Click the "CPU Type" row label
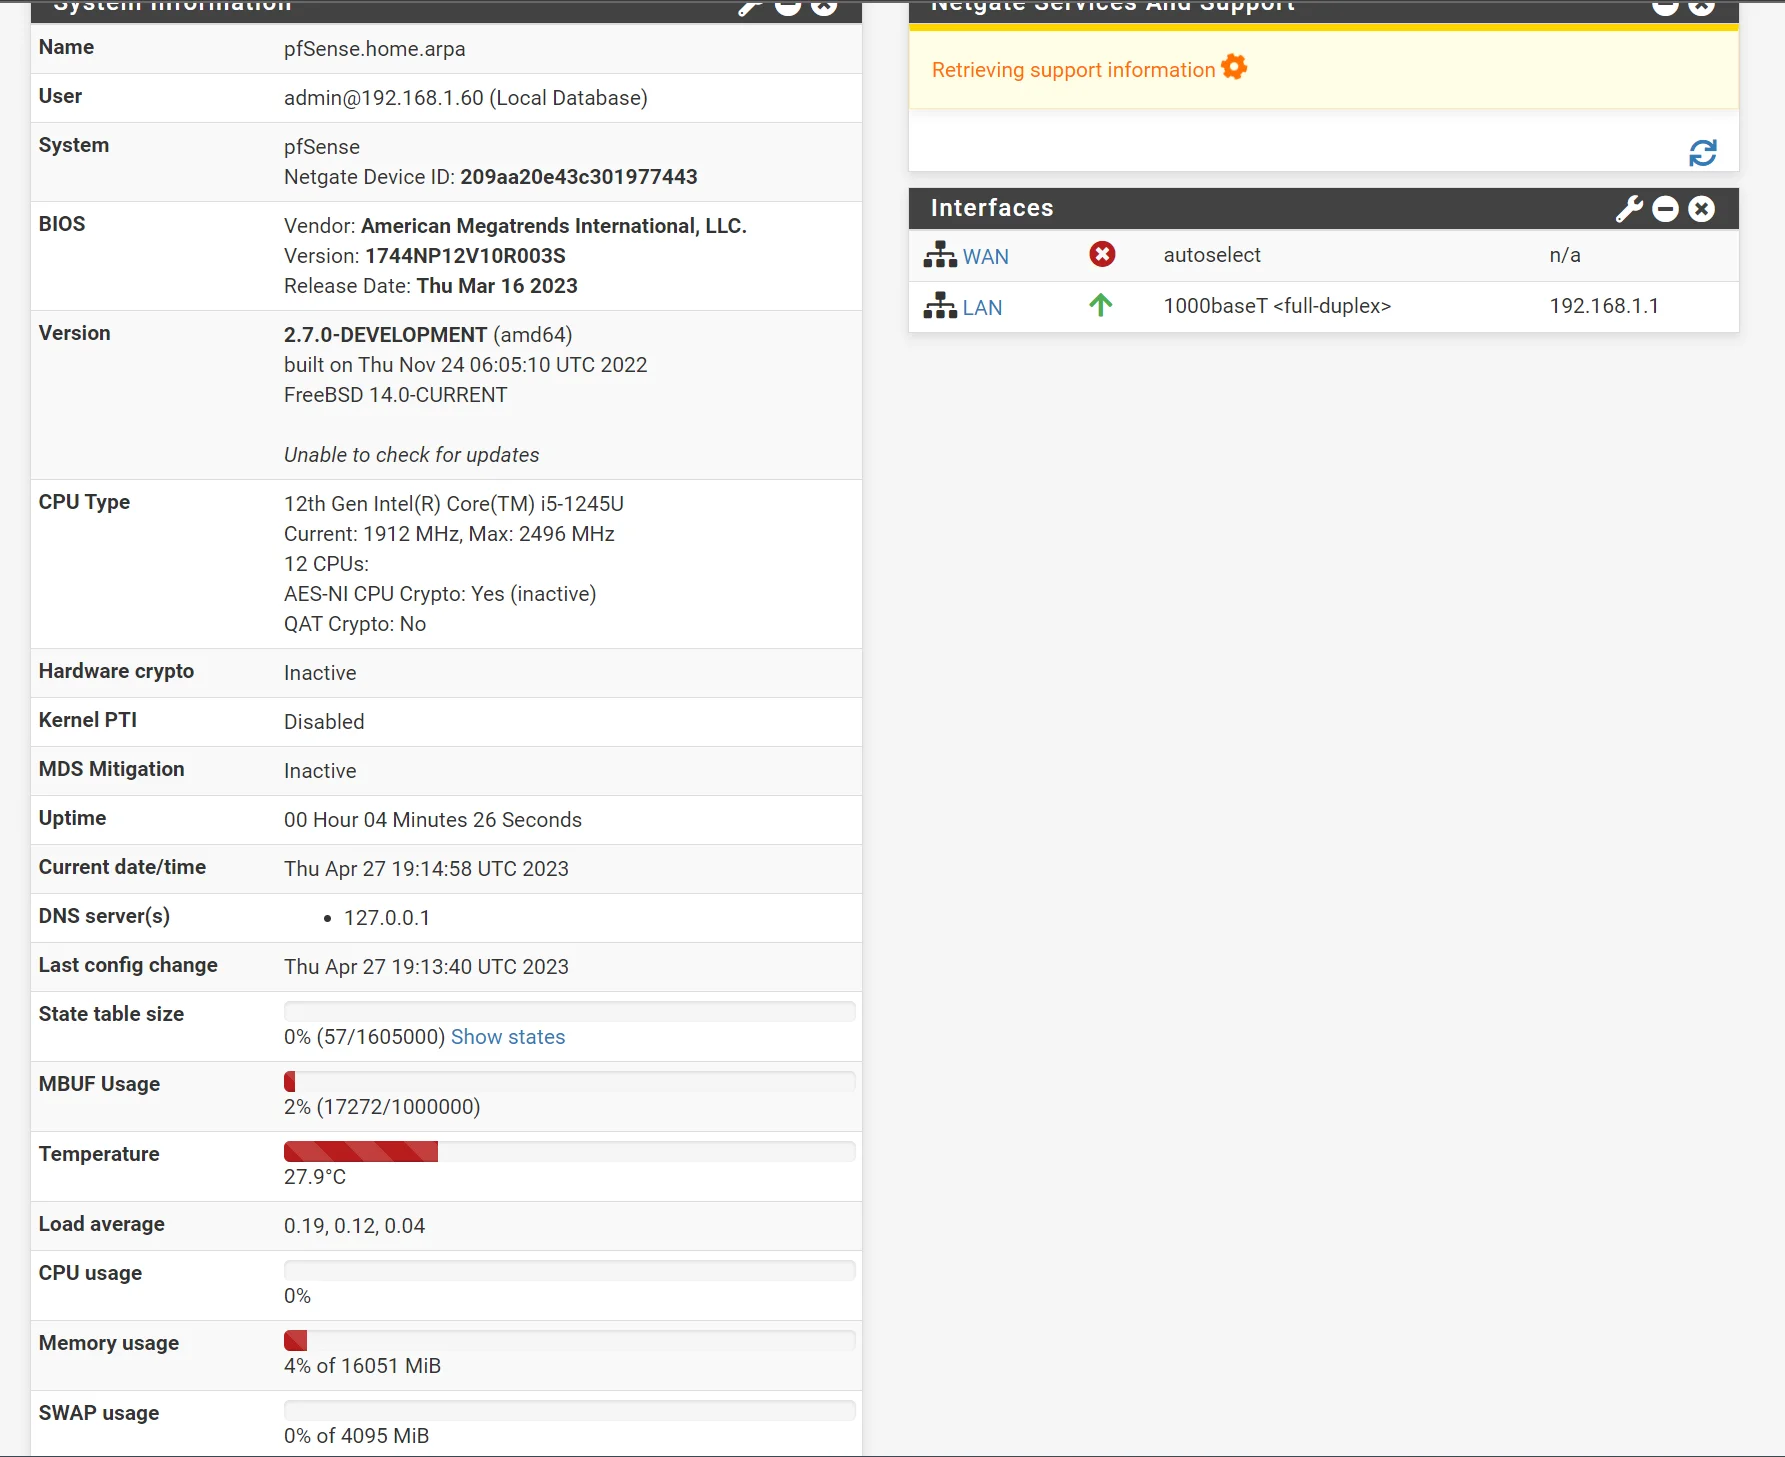The height and width of the screenshot is (1457, 1785). 84,502
